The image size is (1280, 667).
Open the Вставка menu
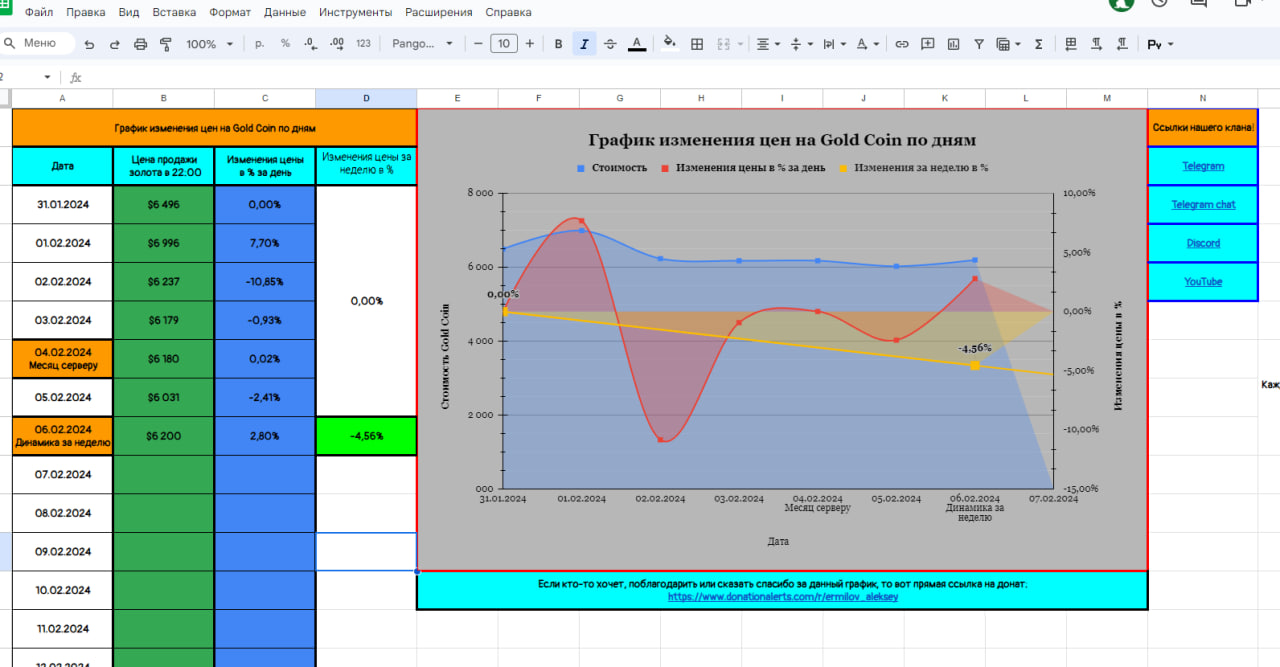[174, 13]
